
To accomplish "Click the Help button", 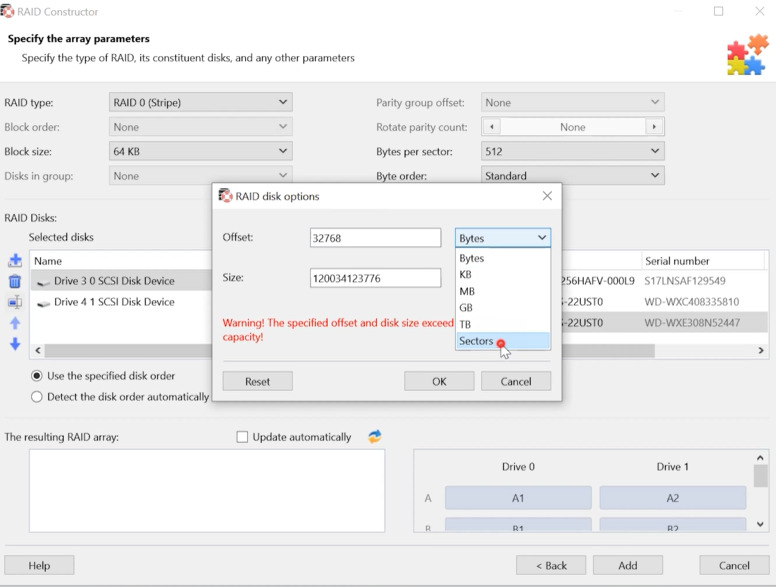I will [x=39, y=565].
